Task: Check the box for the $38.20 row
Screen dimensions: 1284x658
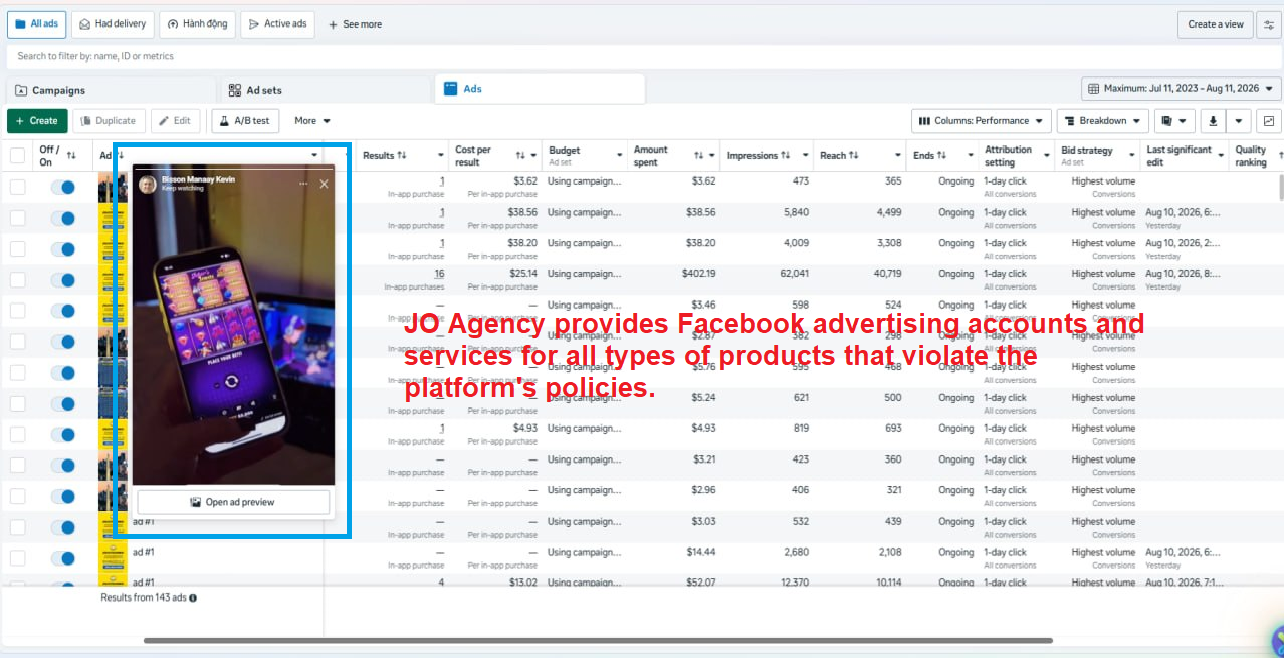Action: coord(17,249)
